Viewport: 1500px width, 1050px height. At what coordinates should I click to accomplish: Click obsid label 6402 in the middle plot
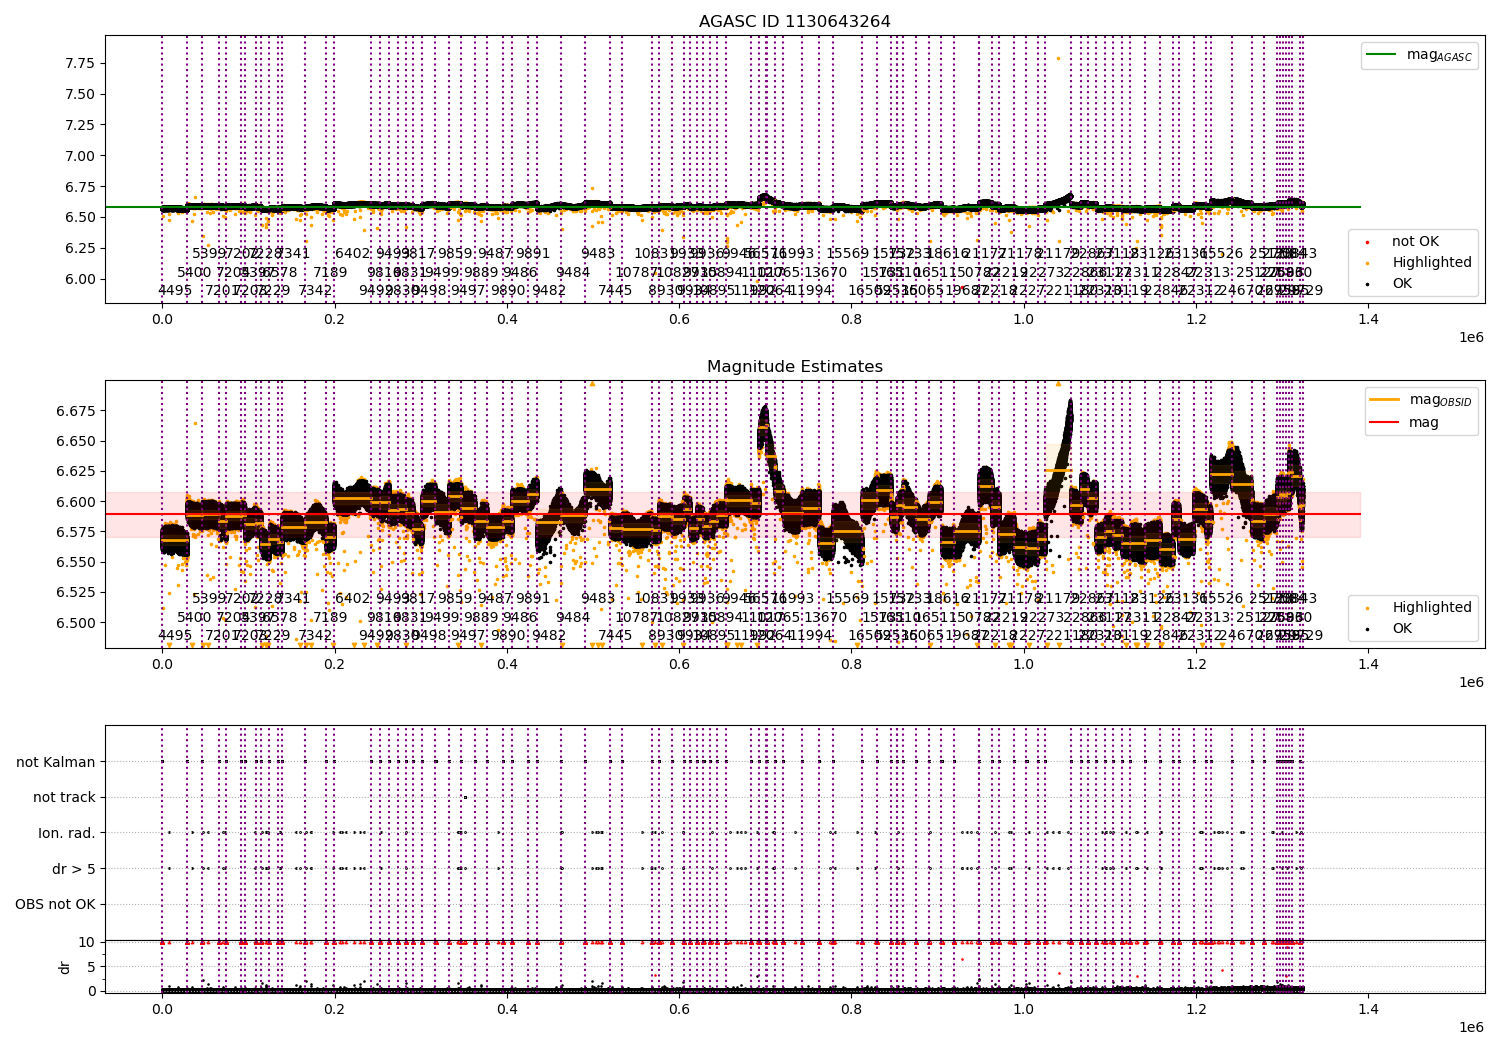point(352,598)
